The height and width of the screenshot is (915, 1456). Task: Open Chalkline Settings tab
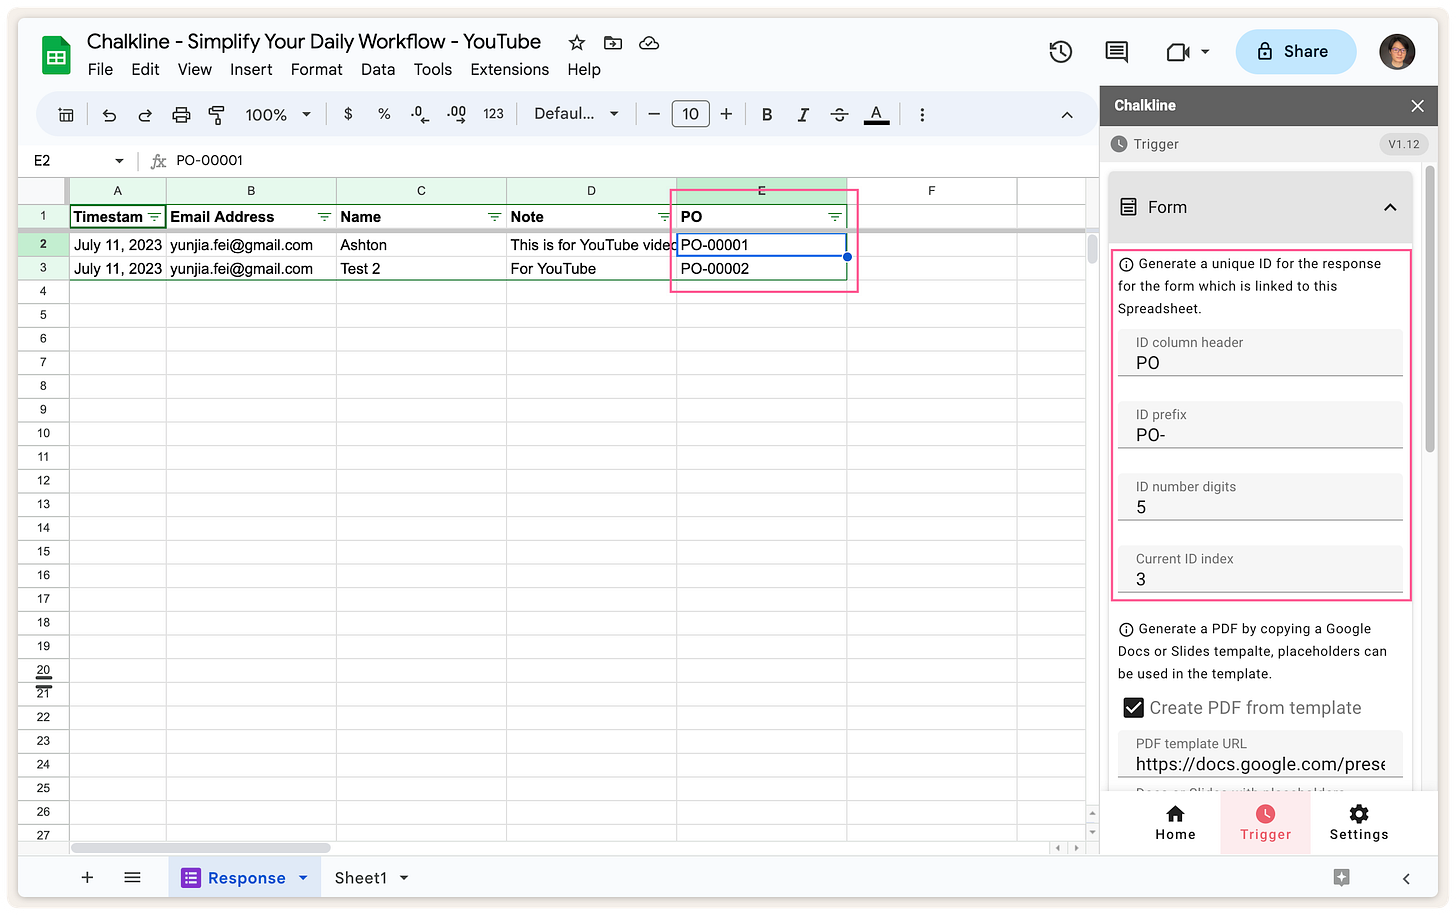point(1359,823)
